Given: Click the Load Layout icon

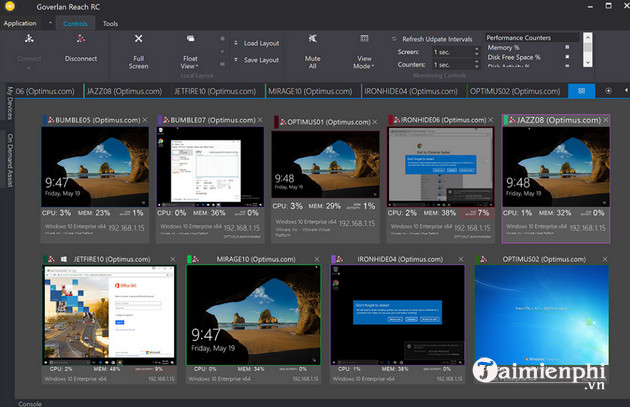Looking at the screenshot, I should pyautogui.click(x=236, y=44).
